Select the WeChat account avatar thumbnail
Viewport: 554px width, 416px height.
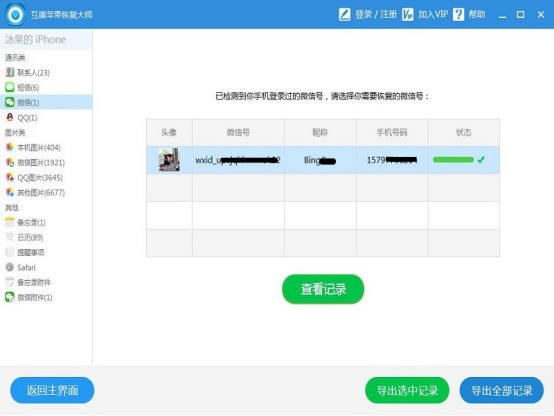[x=169, y=160]
